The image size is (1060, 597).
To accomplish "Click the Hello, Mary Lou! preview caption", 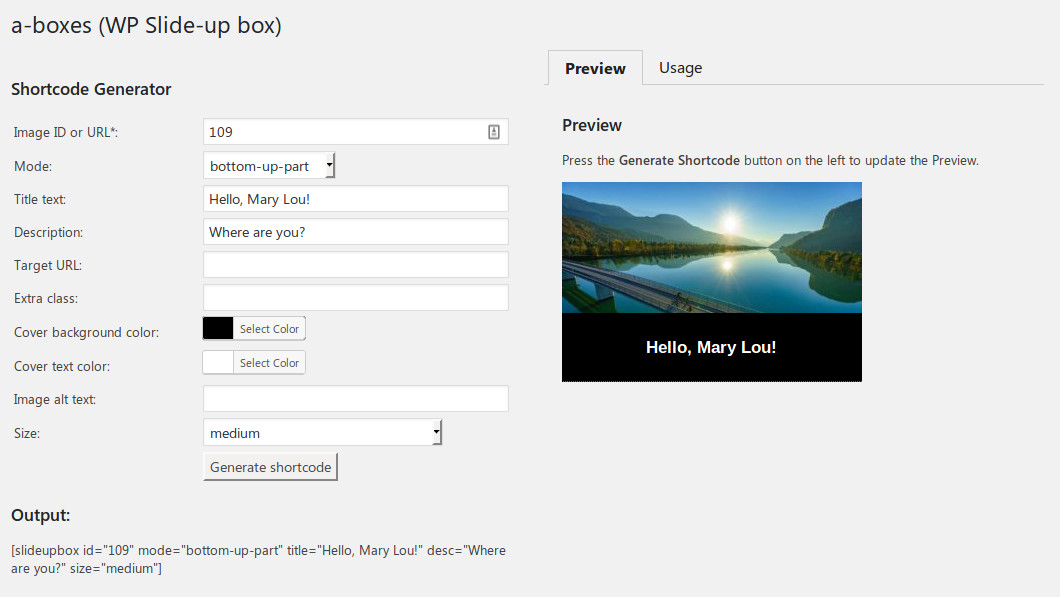I will click(x=711, y=348).
